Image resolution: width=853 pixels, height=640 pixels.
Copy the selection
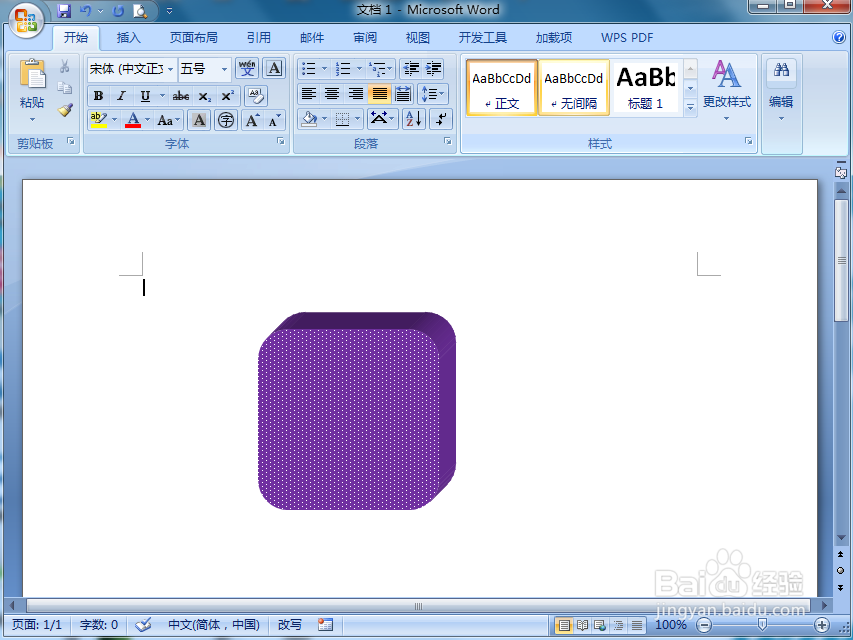tap(65, 88)
